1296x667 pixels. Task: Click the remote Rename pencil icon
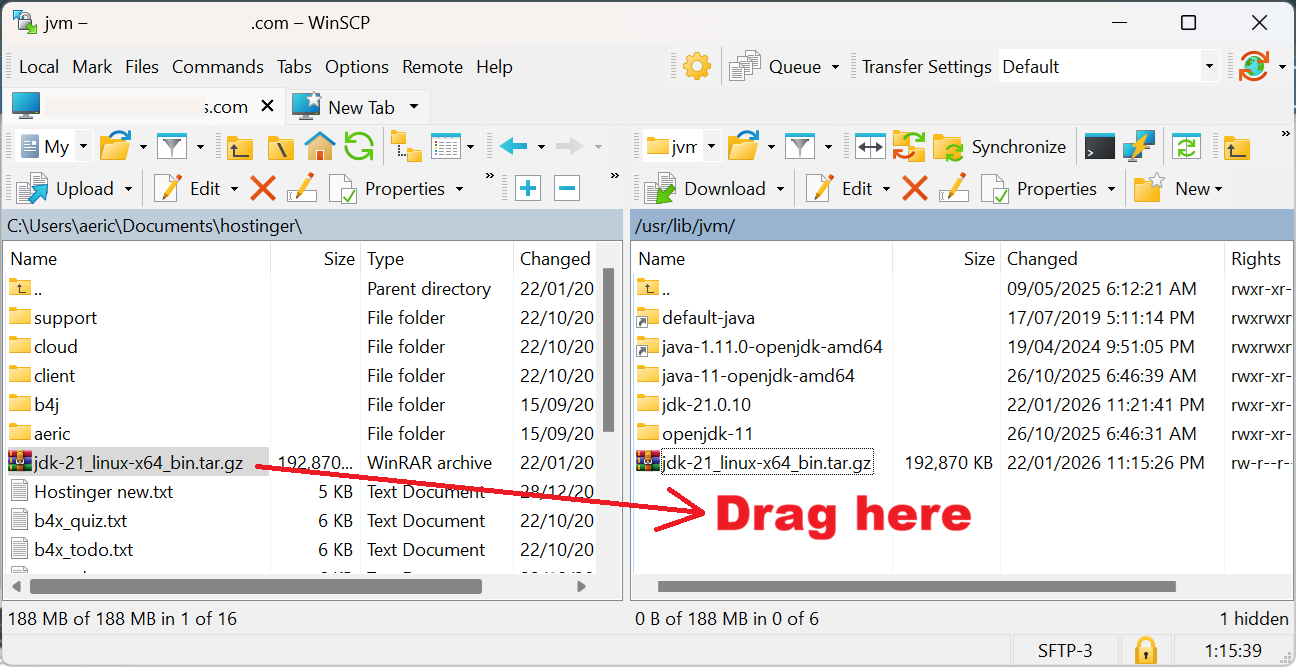pyautogui.click(x=953, y=188)
